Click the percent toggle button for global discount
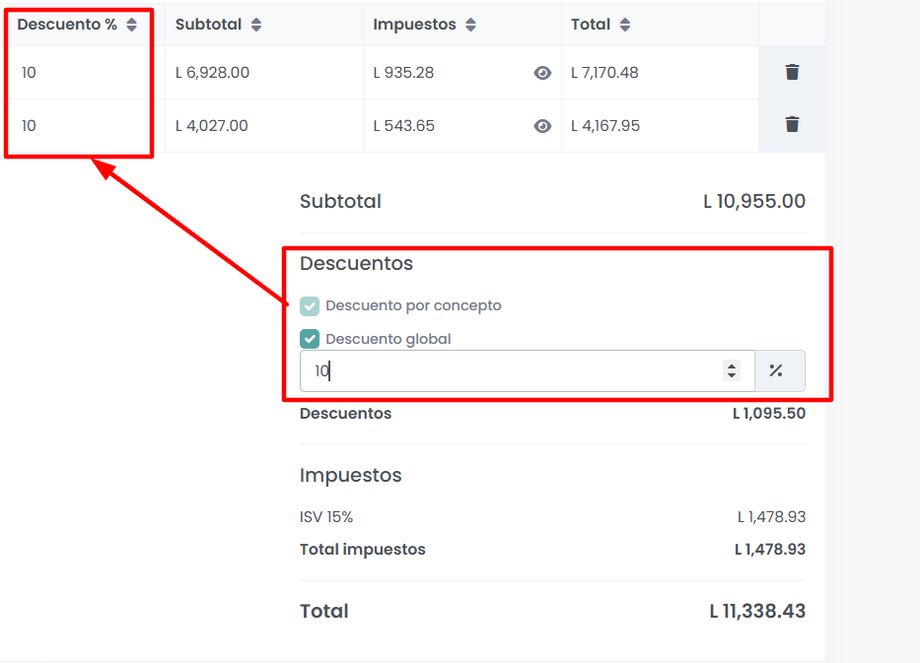Viewport: 920px width, 663px height. pos(776,371)
